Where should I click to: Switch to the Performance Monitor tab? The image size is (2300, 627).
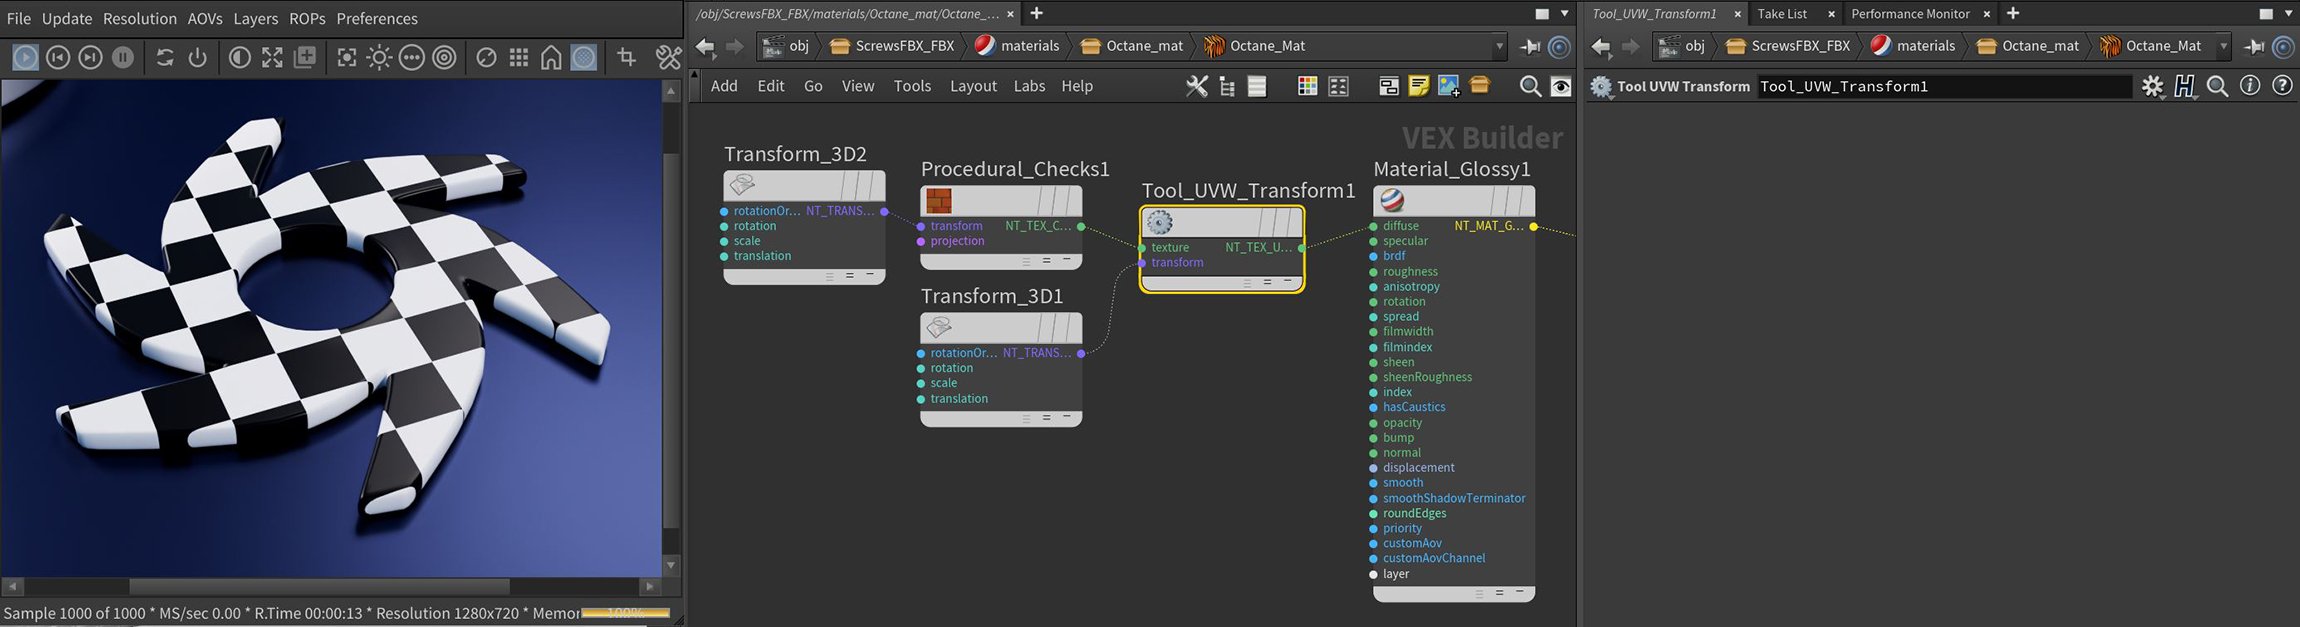1910,14
